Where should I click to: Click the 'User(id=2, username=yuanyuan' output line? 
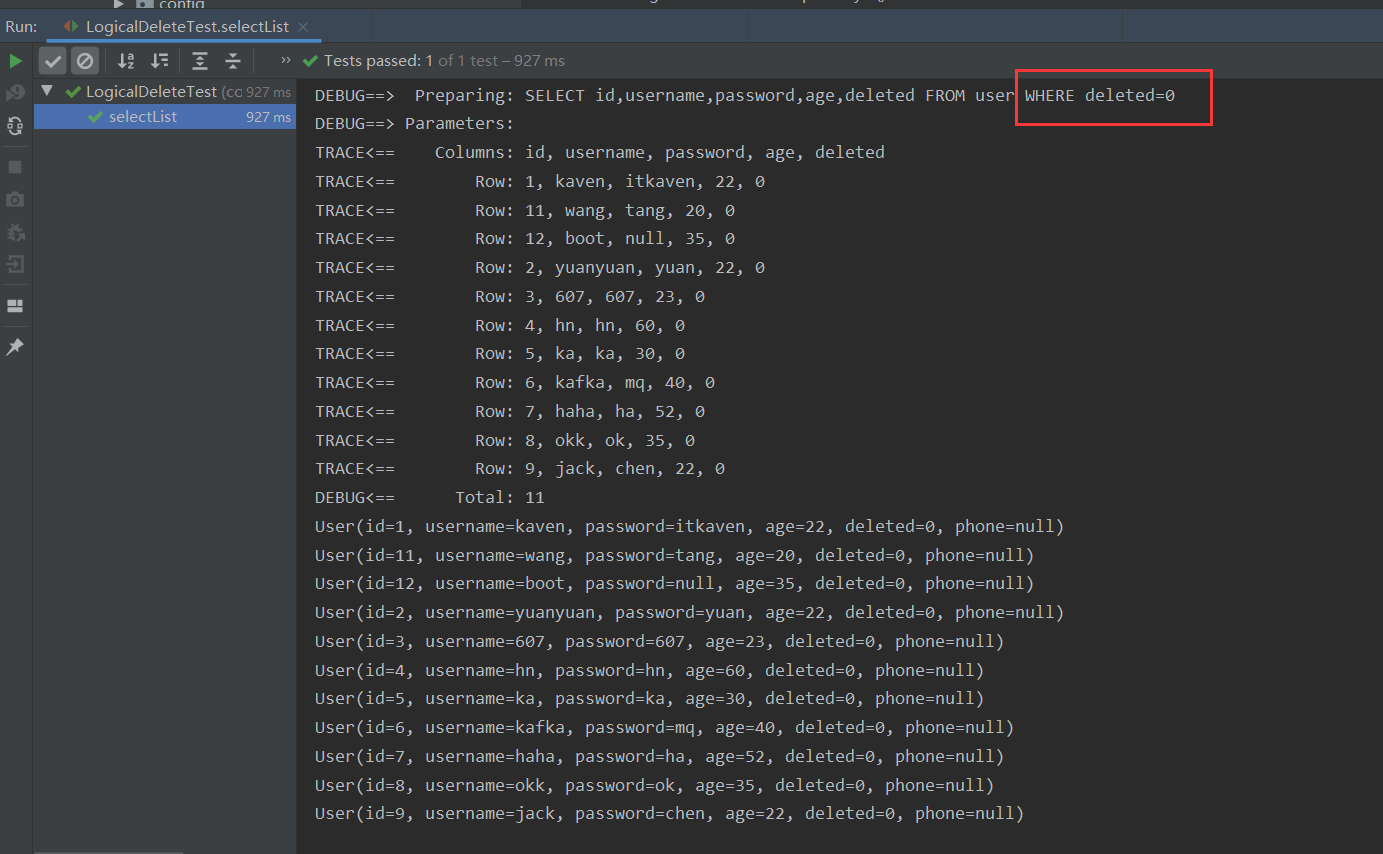690,613
